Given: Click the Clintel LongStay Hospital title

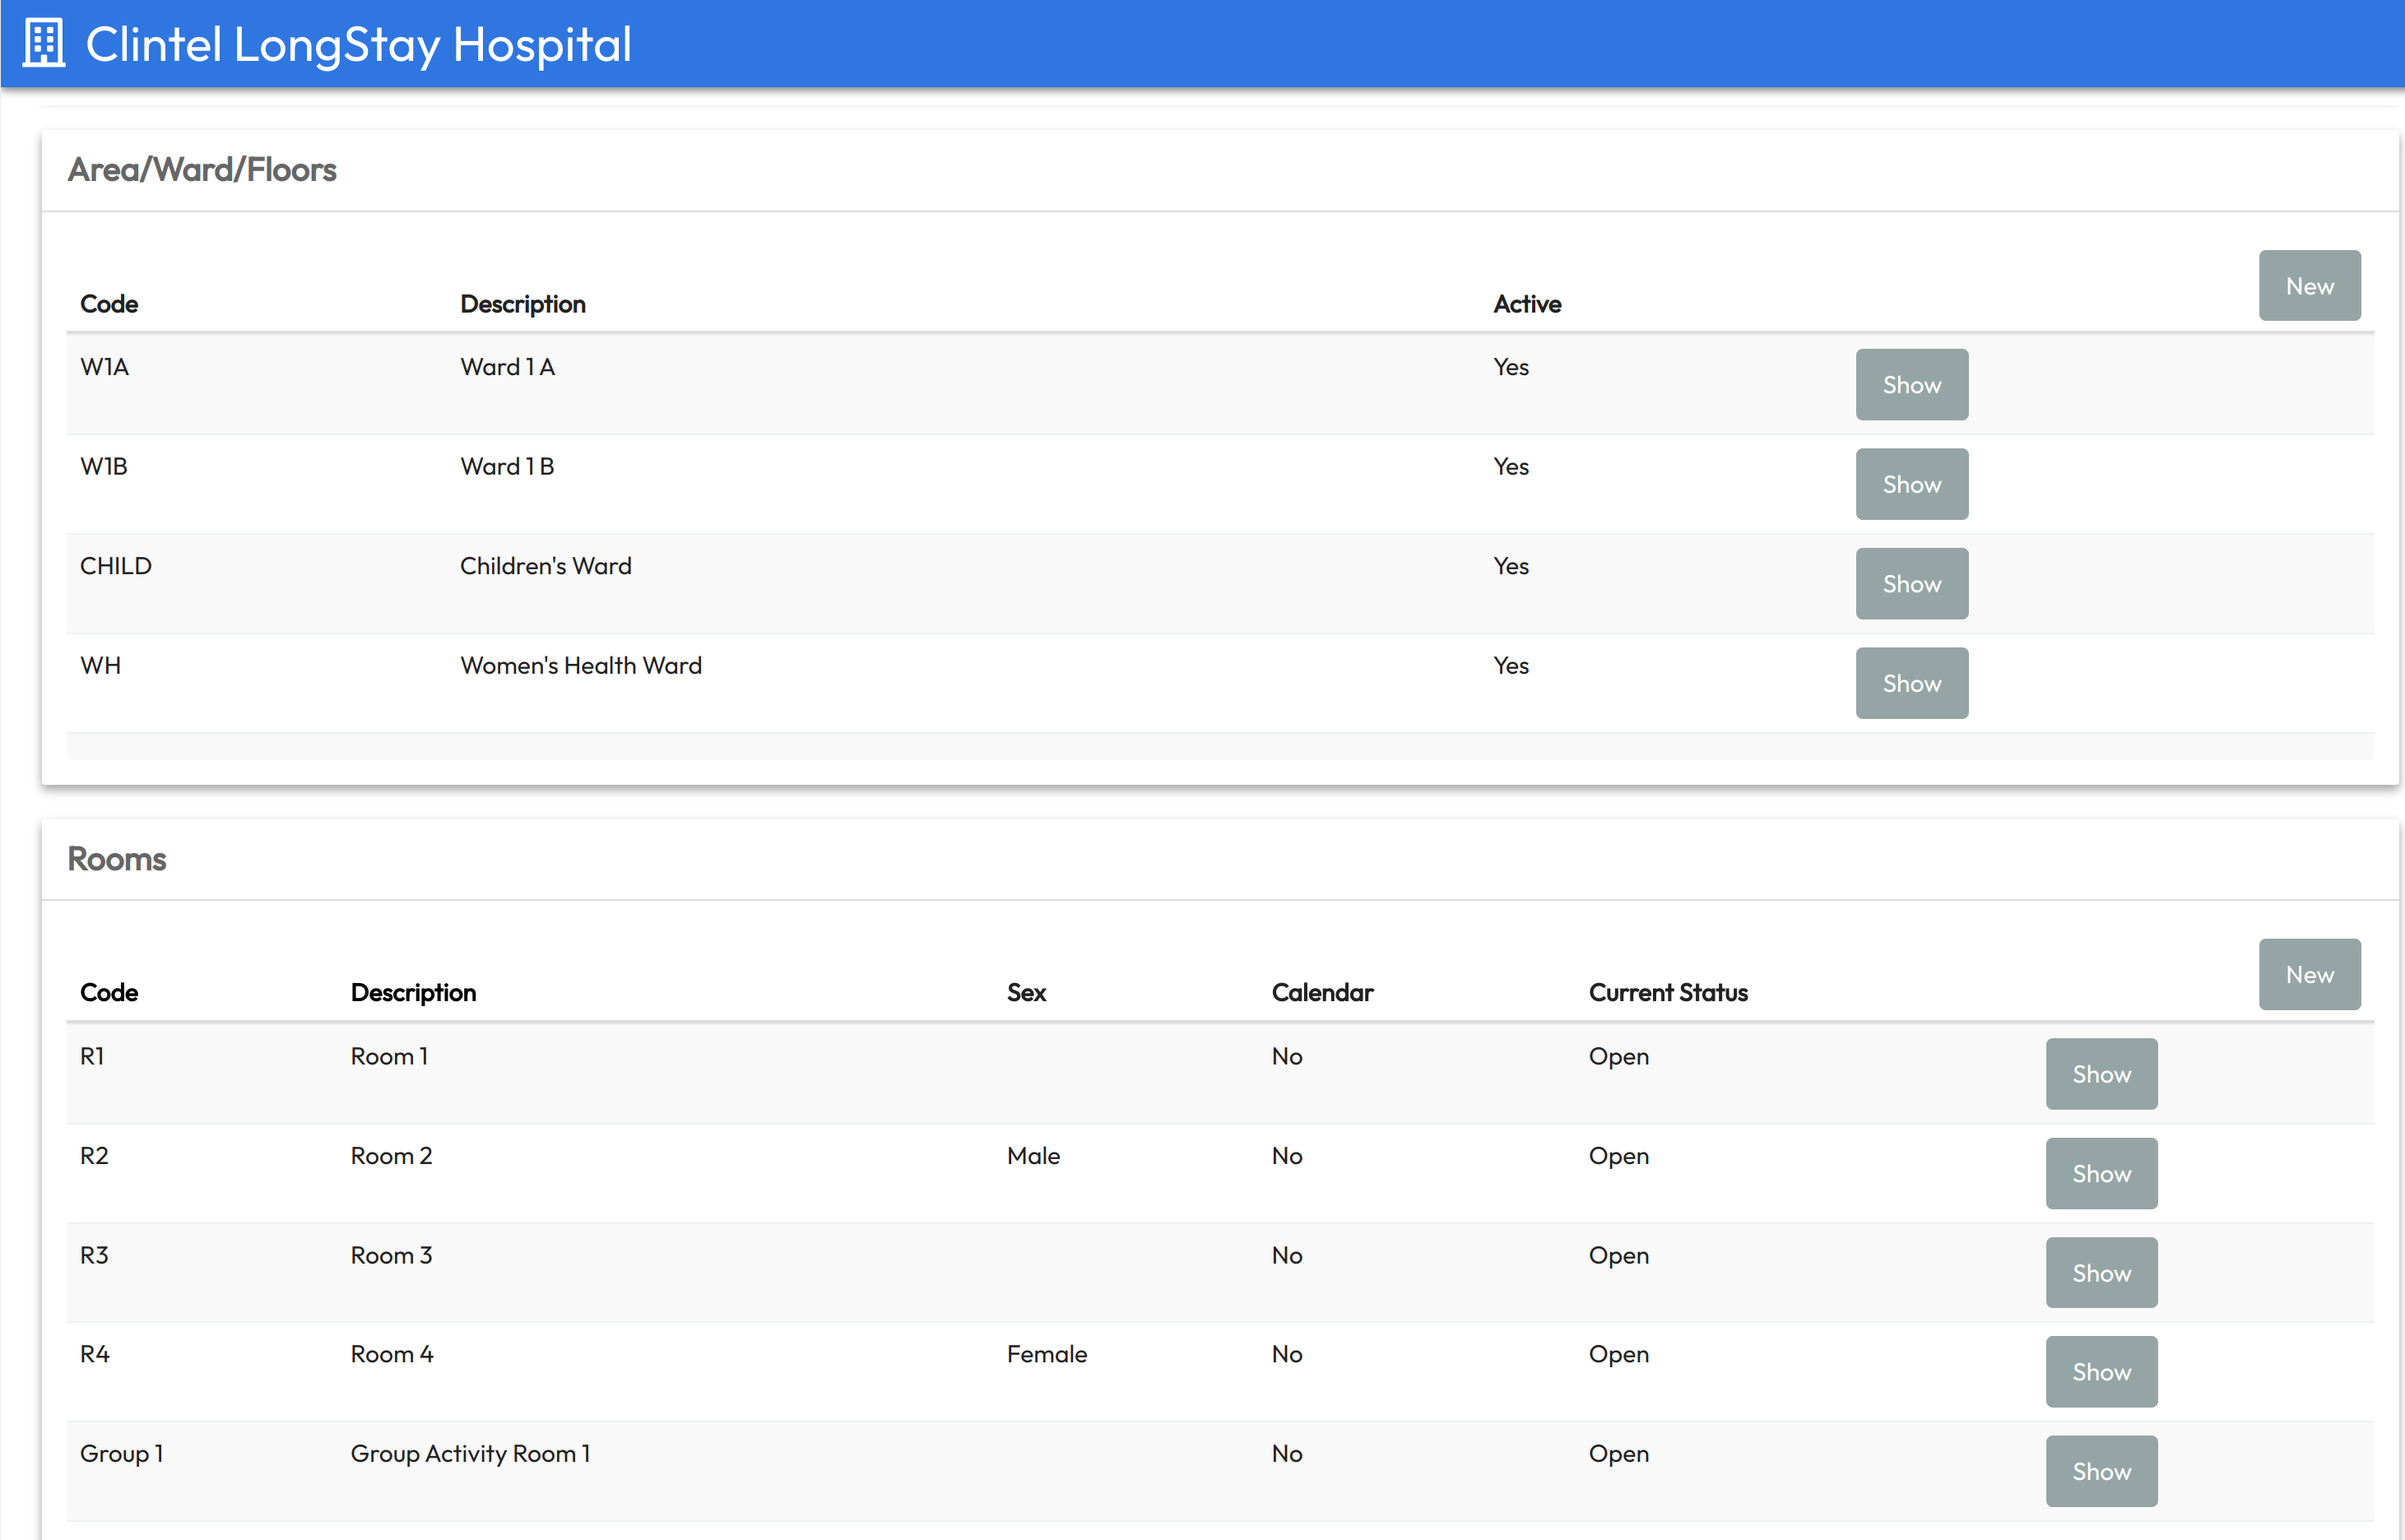Looking at the screenshot, I should (358, 45).
